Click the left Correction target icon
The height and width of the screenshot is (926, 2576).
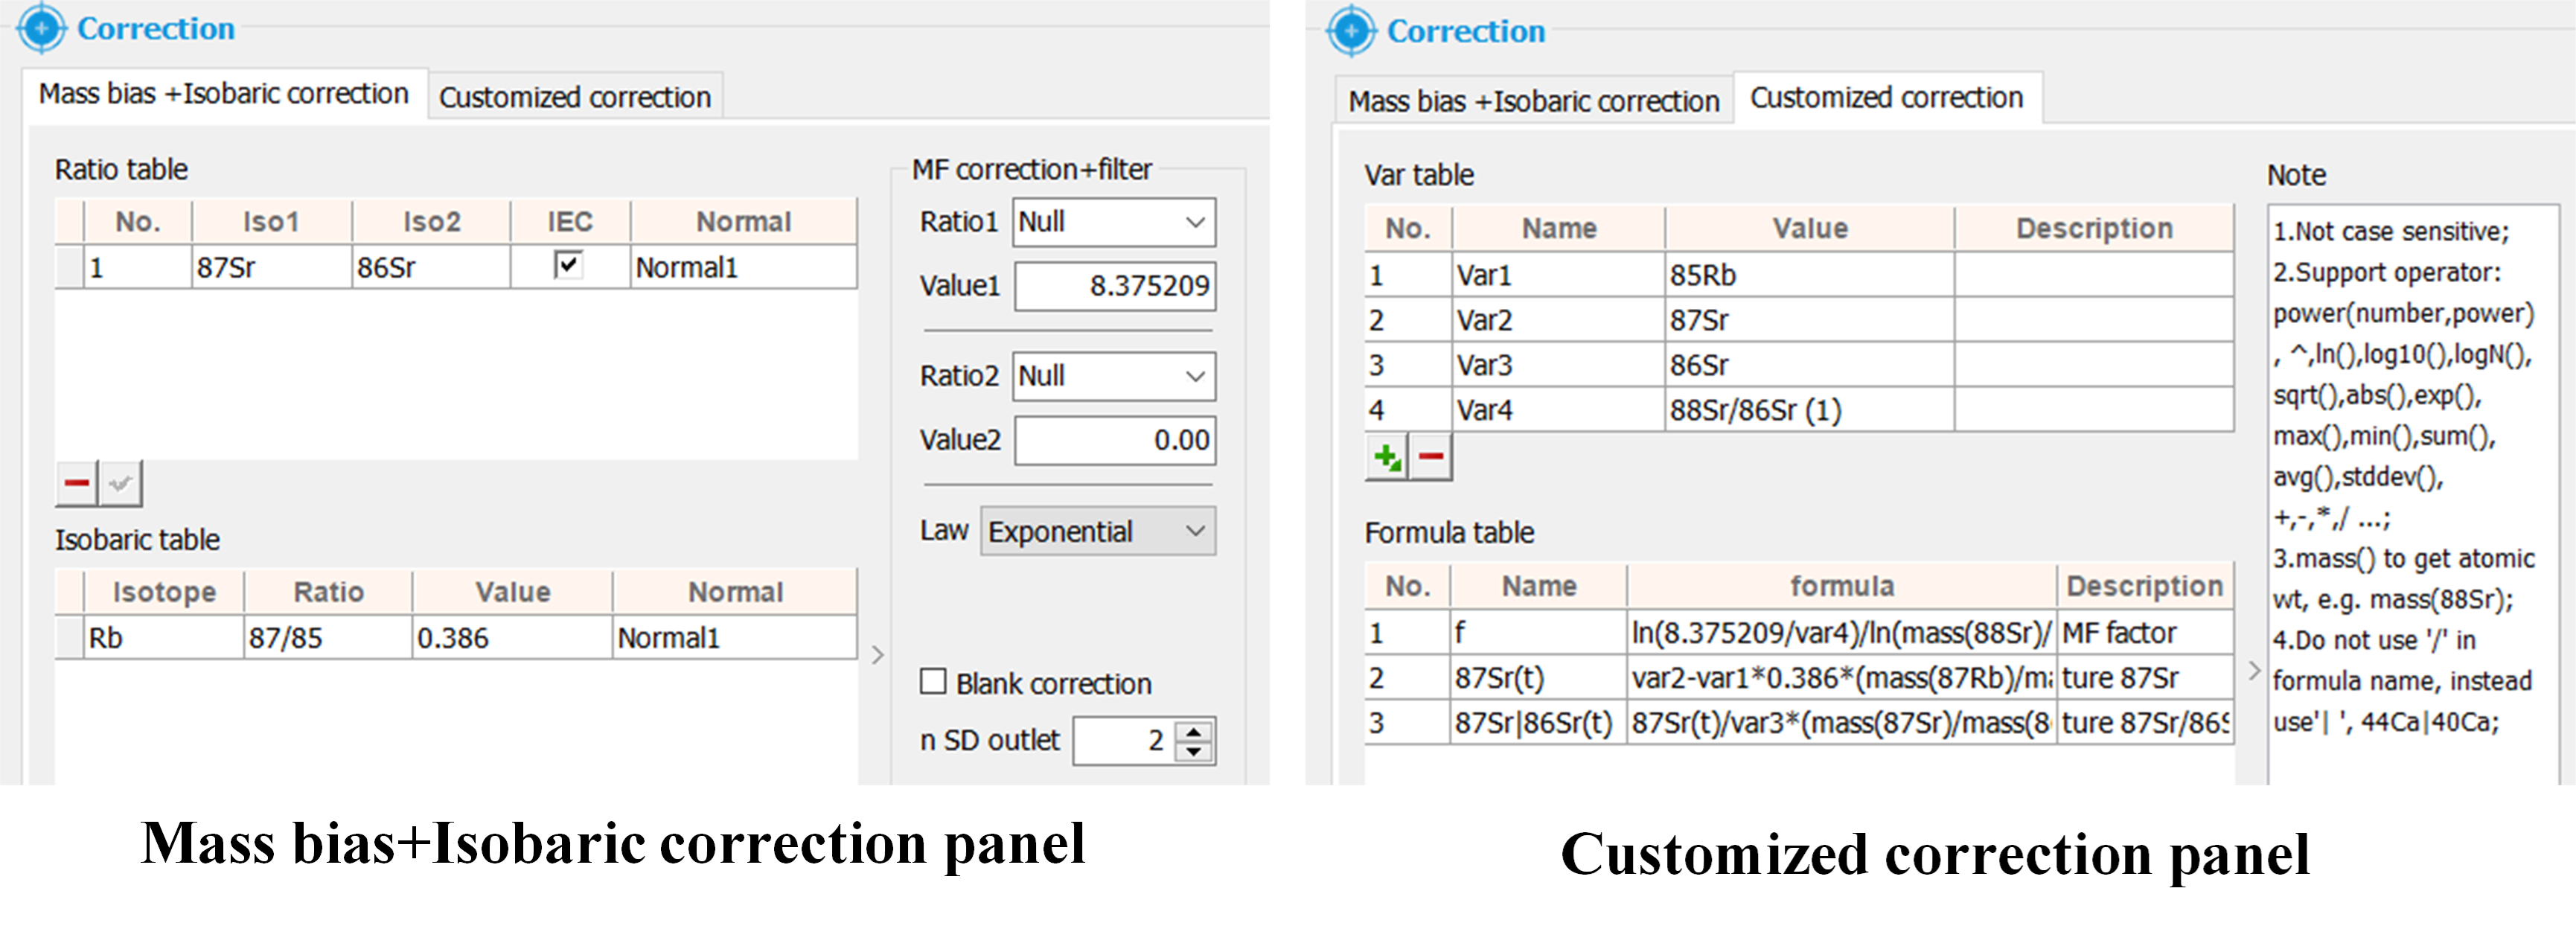click(x=41, y=28)
